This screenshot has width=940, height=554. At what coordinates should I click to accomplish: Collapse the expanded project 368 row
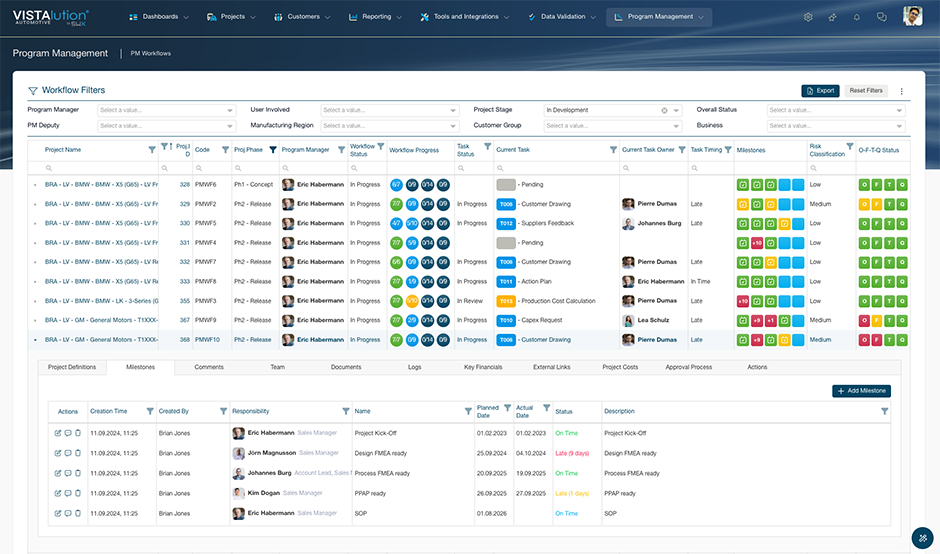point(35,340)
